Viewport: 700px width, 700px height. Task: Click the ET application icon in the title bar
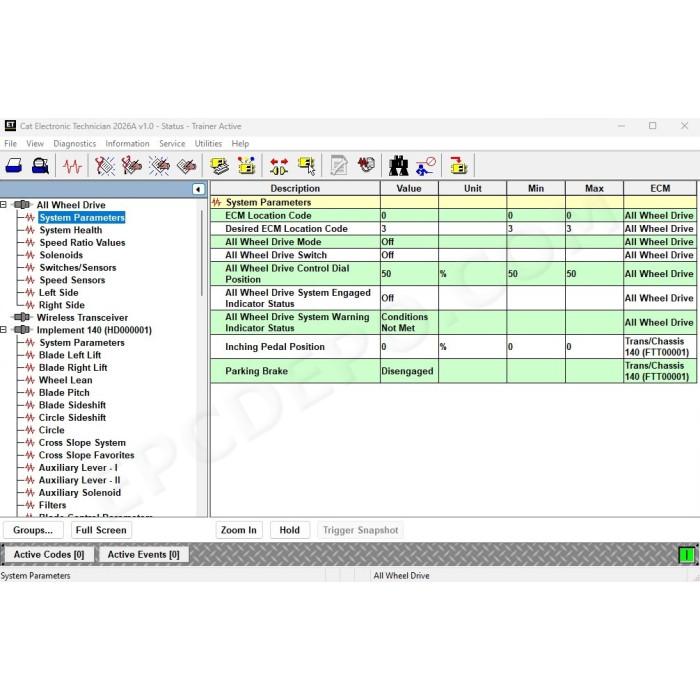pos(10,126)
